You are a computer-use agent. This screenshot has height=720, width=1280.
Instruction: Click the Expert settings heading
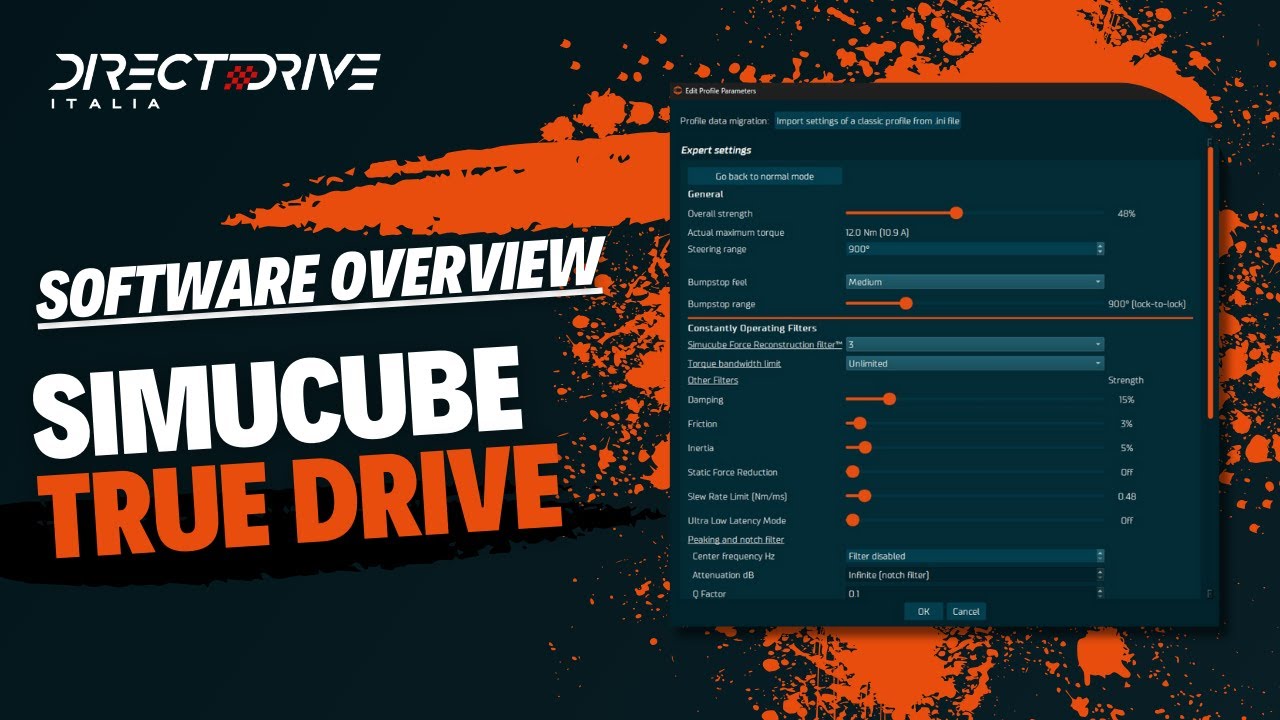point(716,150)
